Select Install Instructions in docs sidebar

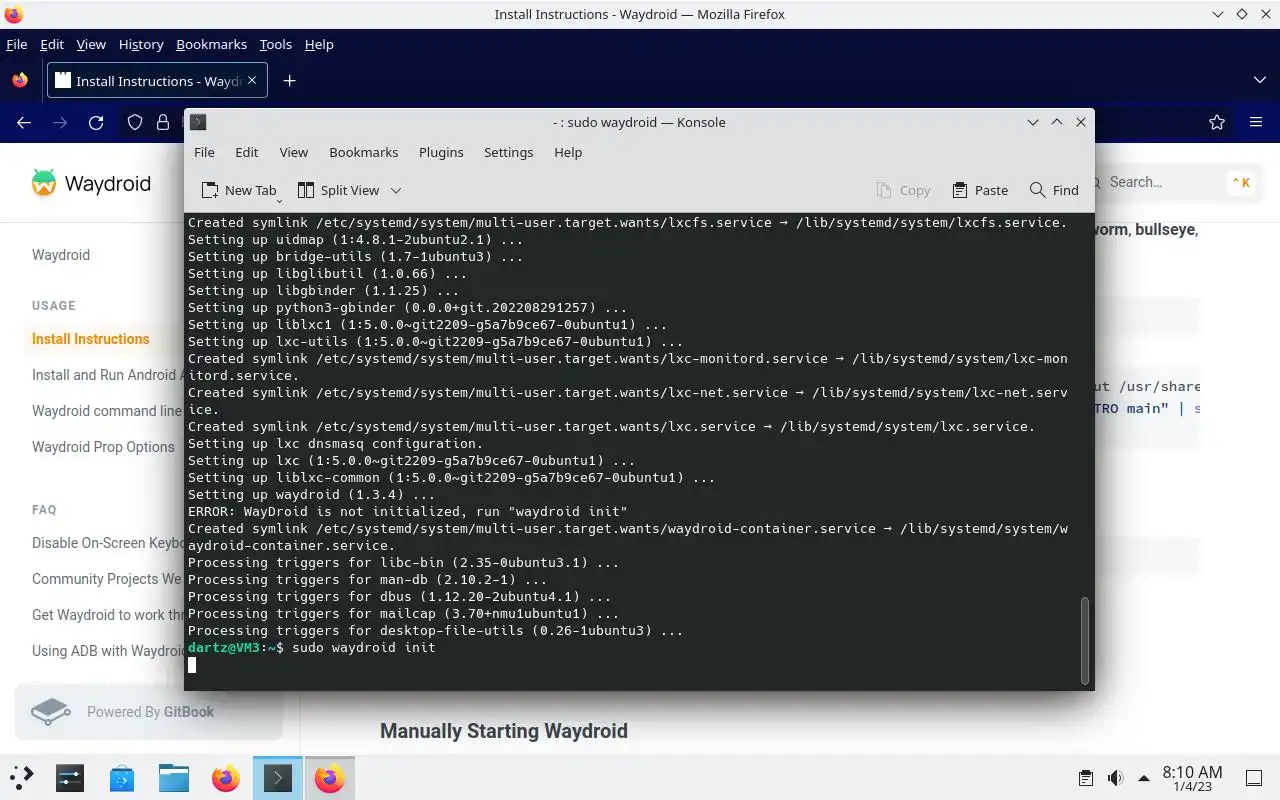[91, 339]
